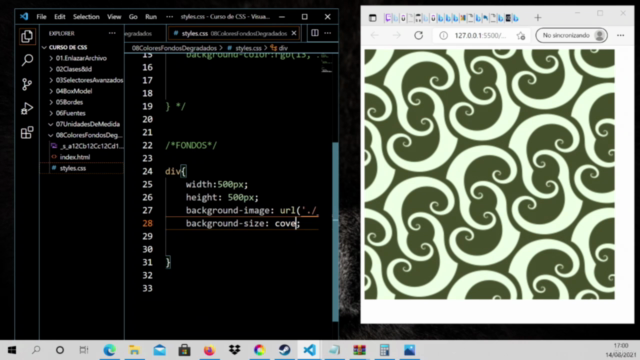
Task: Open the Windows Start menu
Action: pyautogui.click(x=12, y=350)
